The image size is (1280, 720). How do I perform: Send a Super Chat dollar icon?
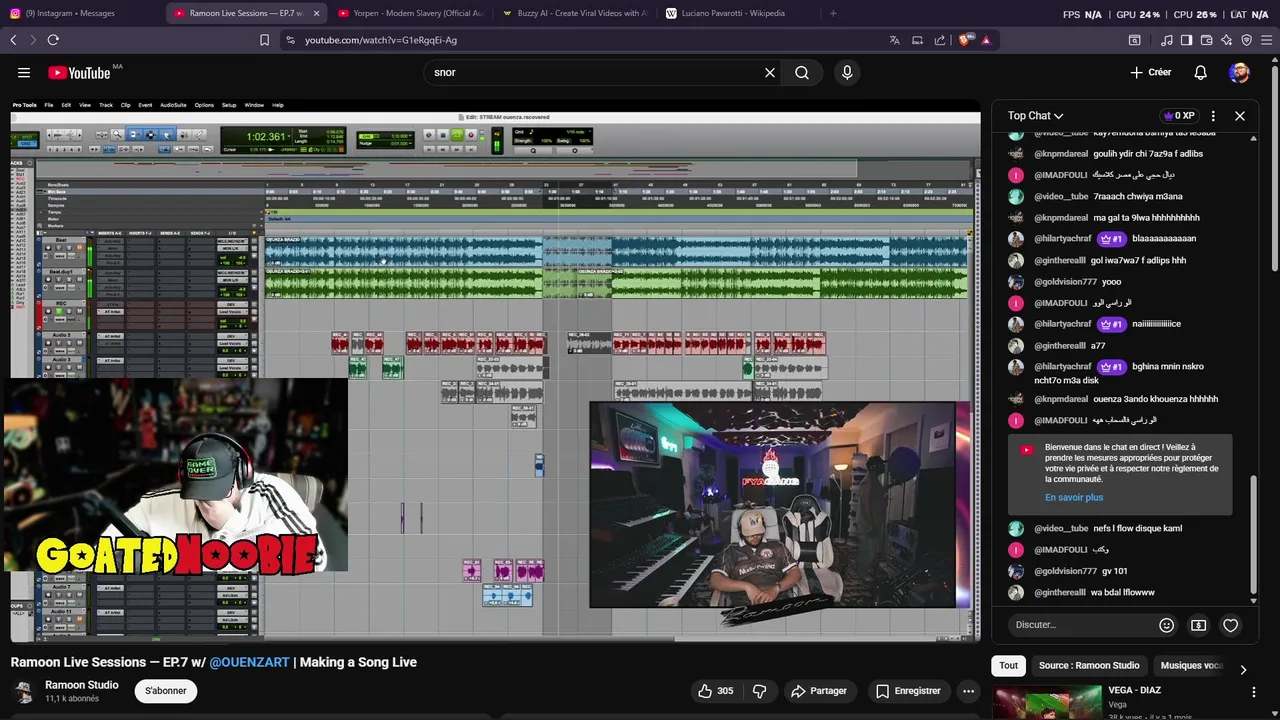tap(1198, 625)
